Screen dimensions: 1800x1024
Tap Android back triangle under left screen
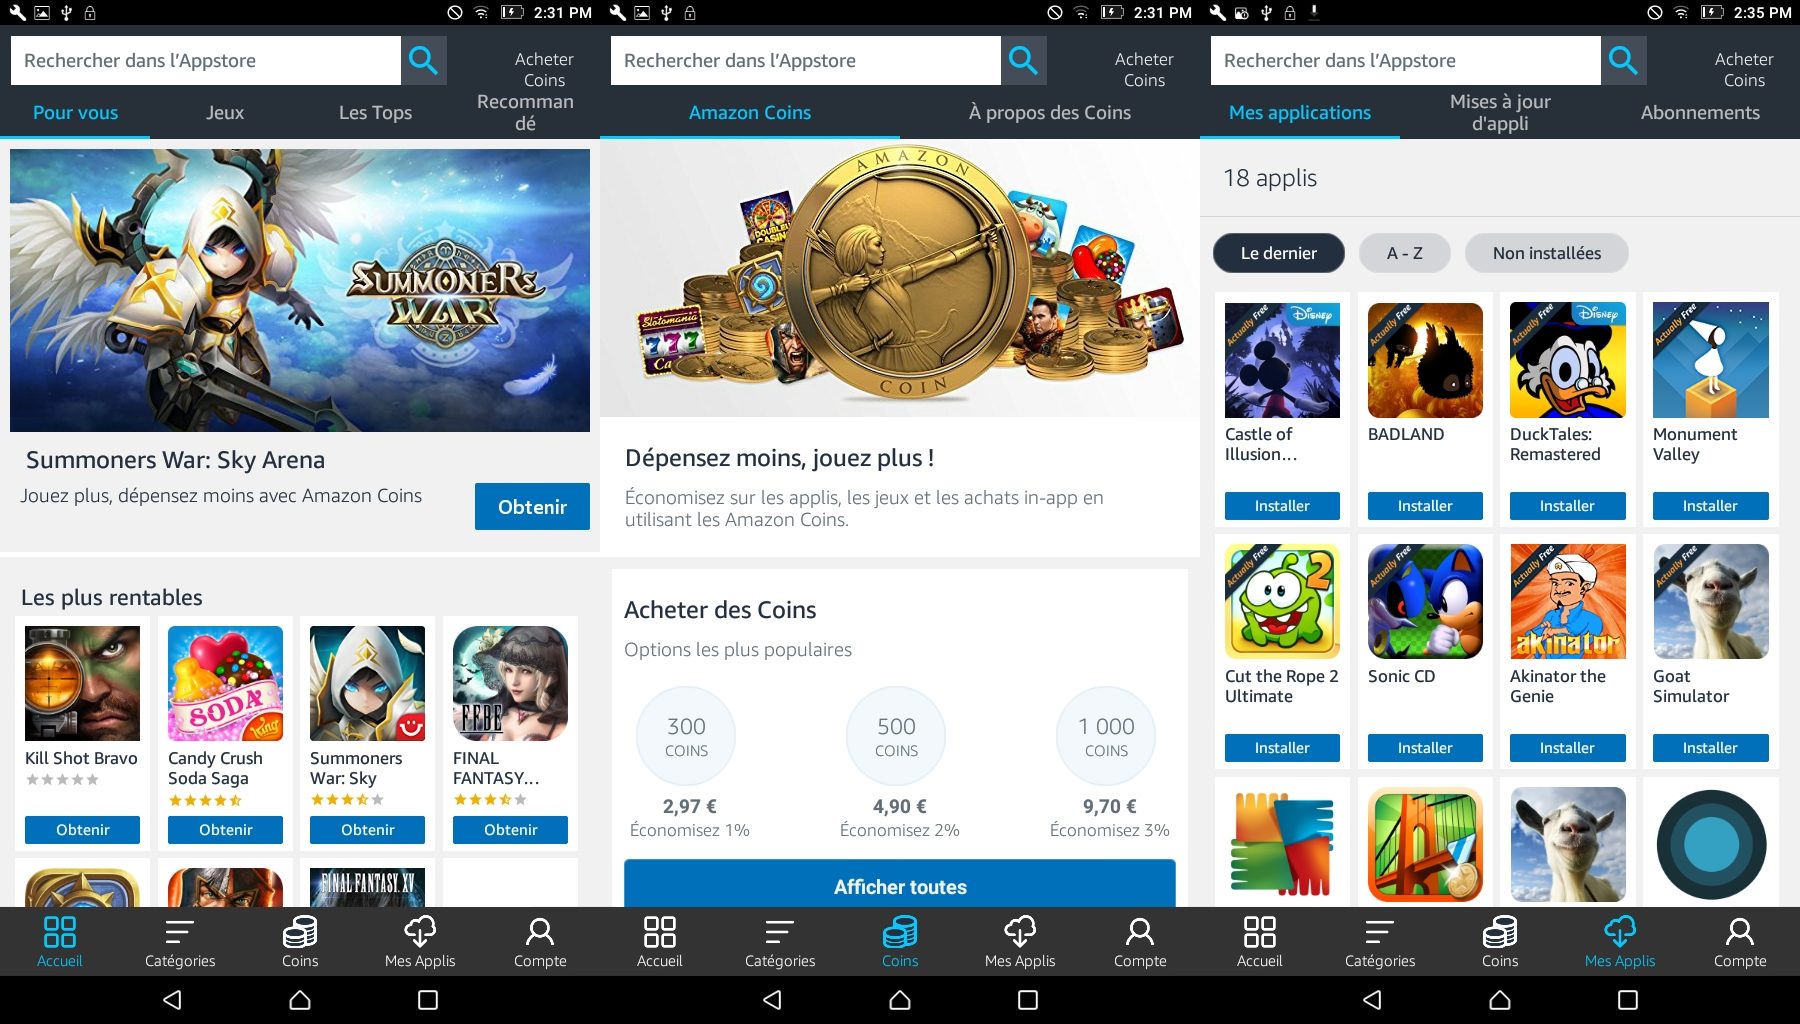pyautogui.click(x=172, y=1000)
